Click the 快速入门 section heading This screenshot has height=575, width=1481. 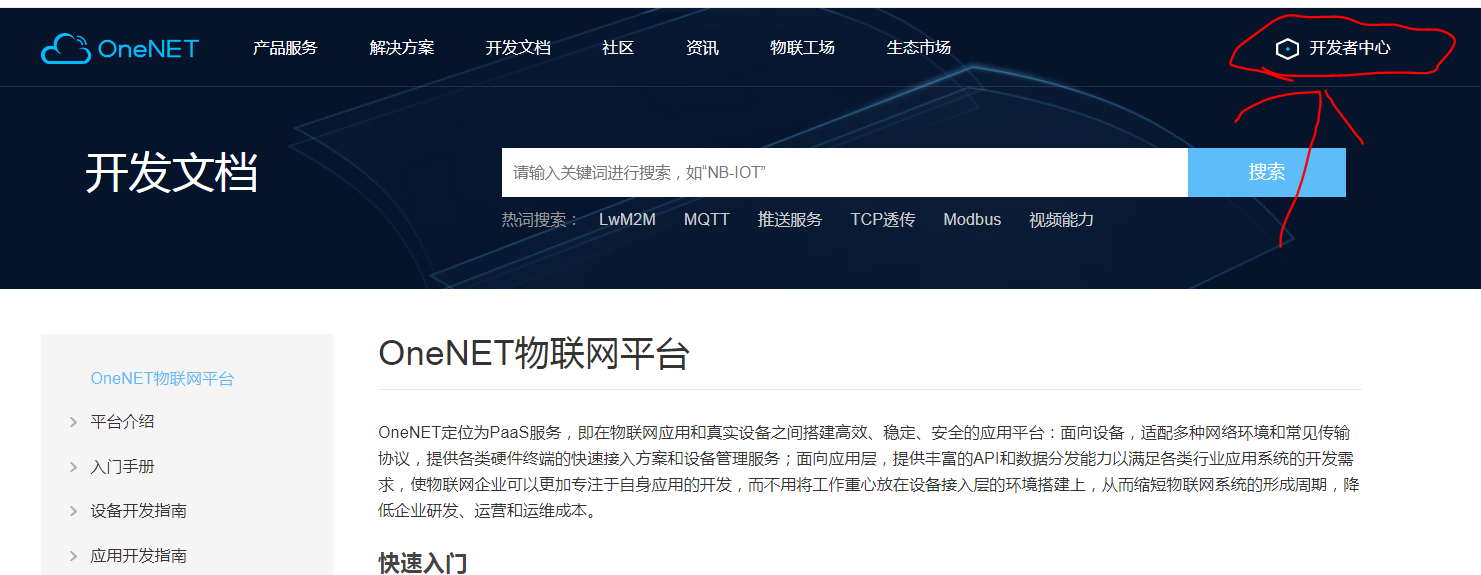coord(422,562)
